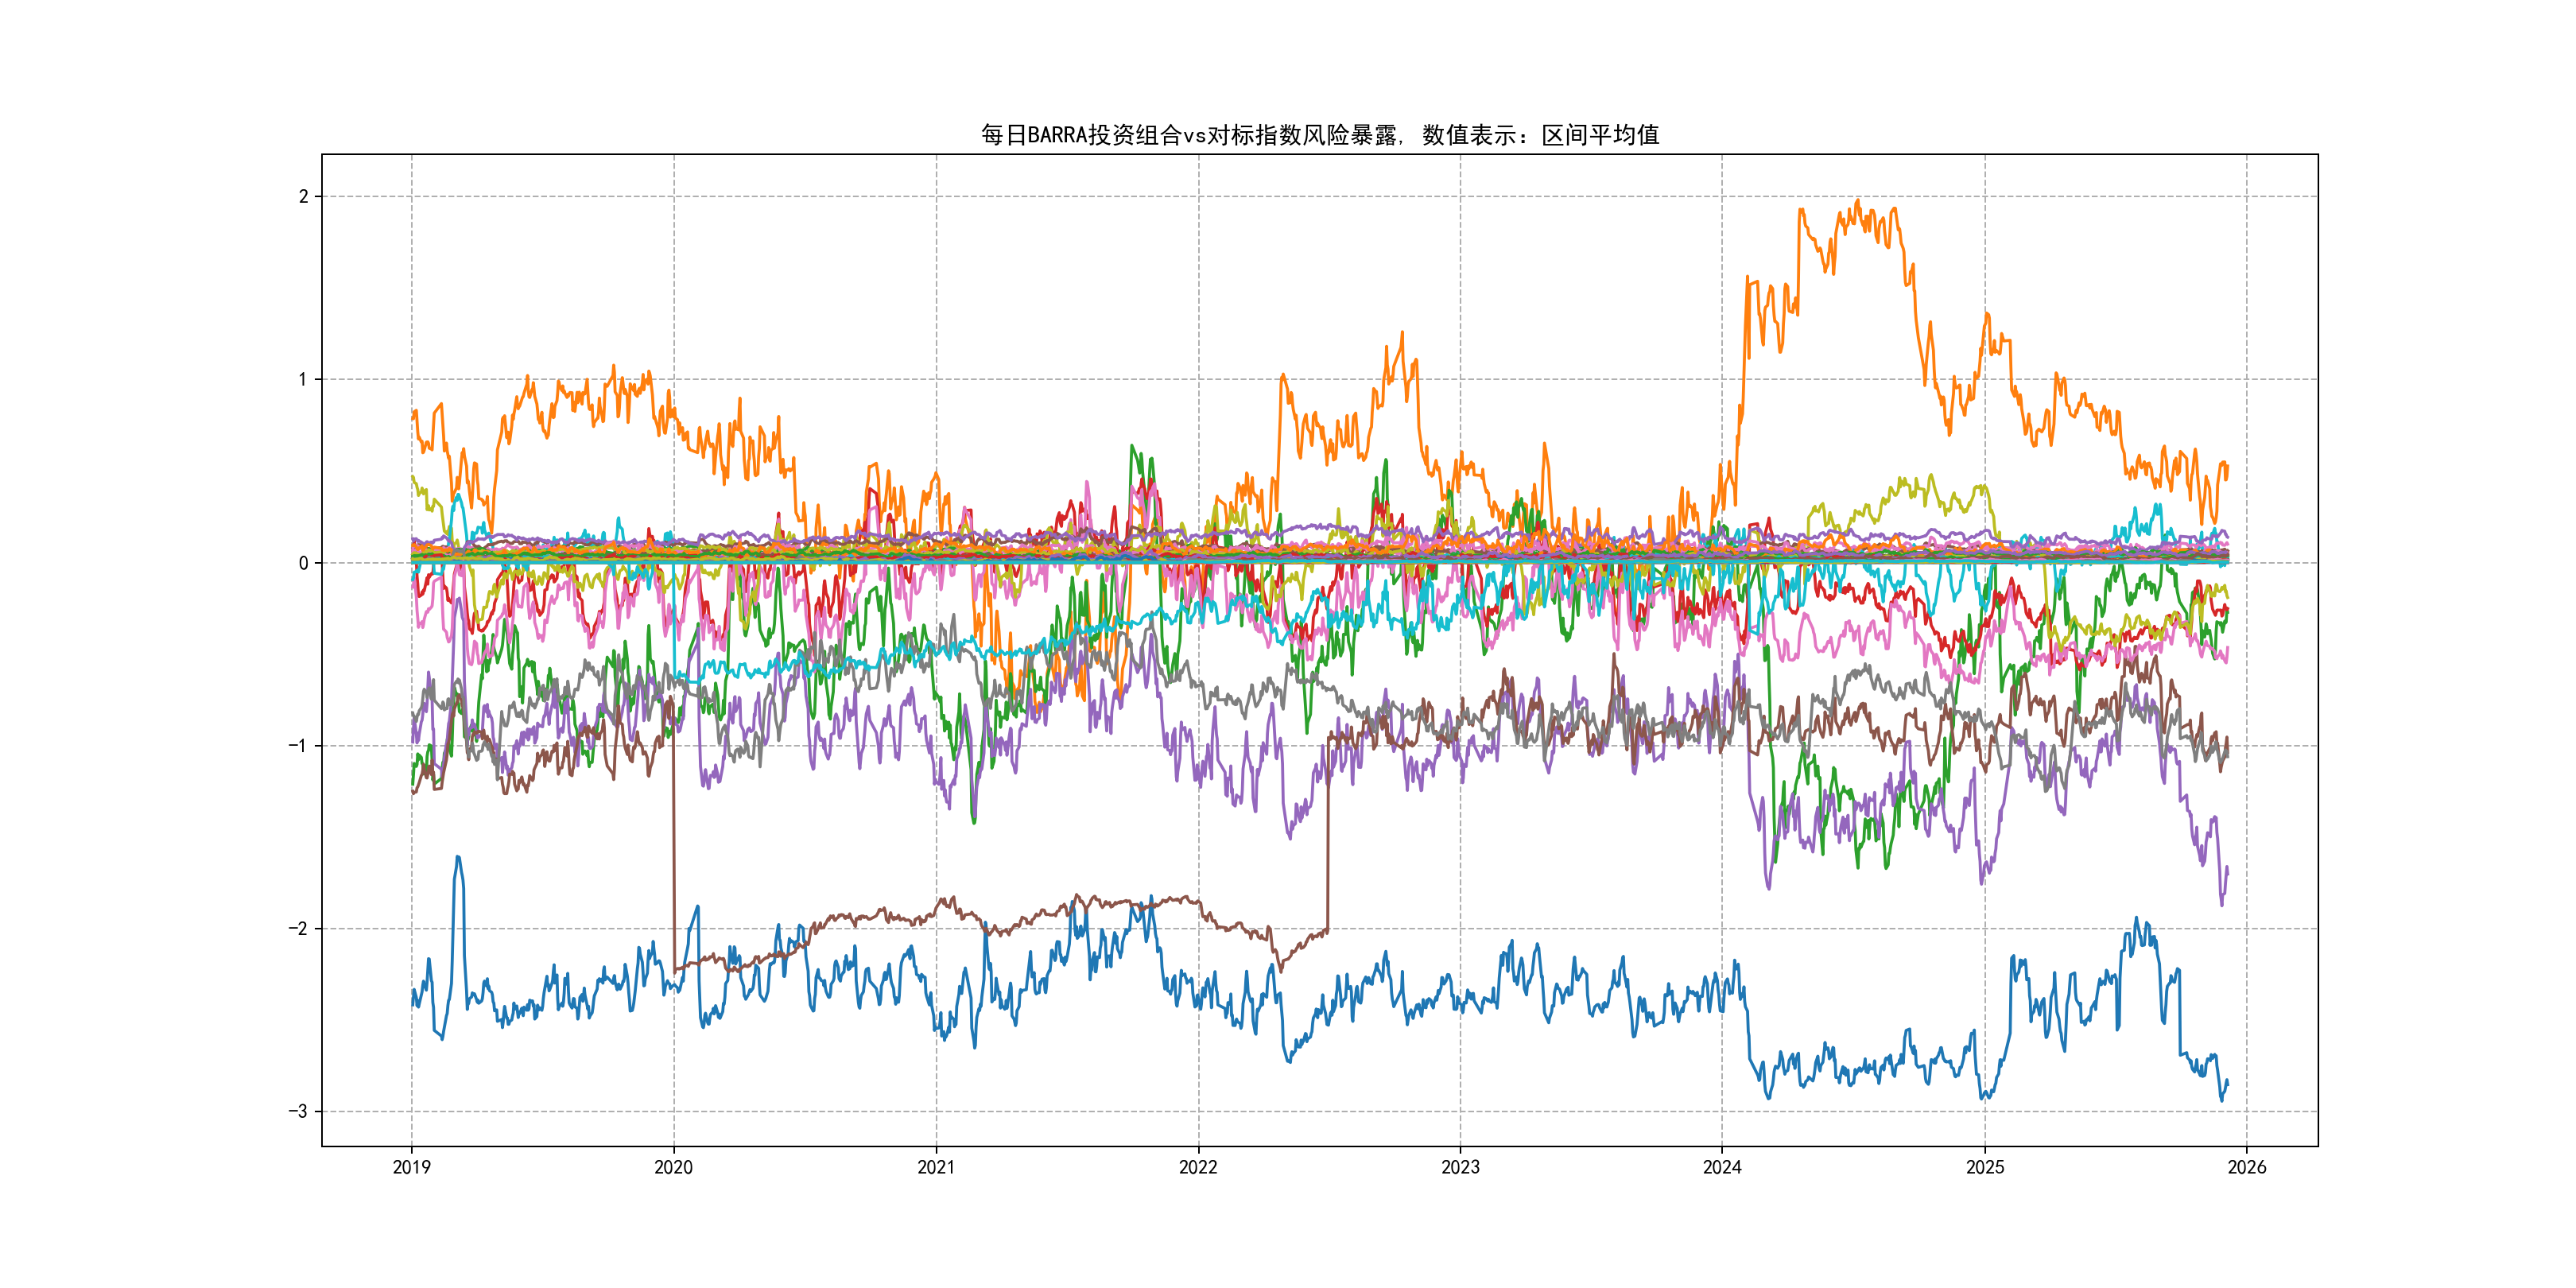2576x1288 pixels.
Task: Click the 2024 x-axis tick label
Action: click(1722, 1167)
